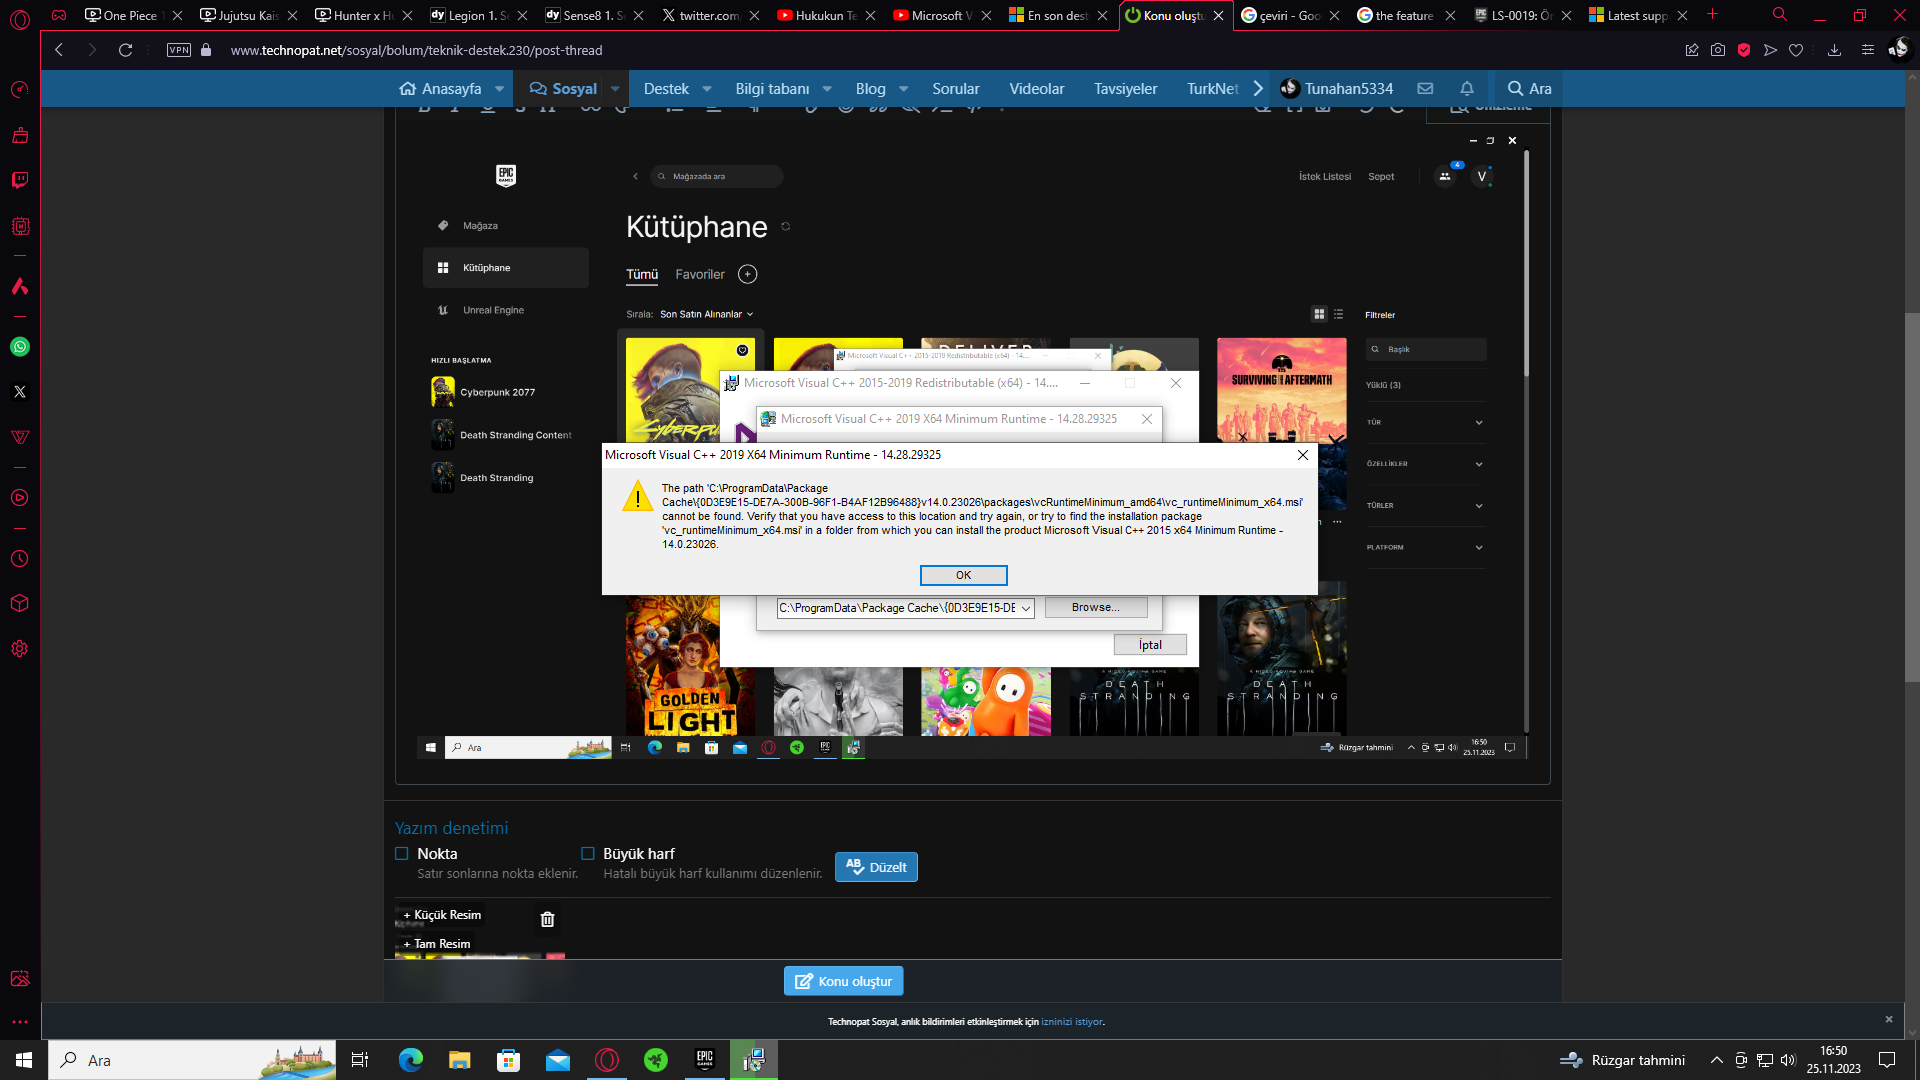
Task: Click the snapshot camera icon in address bar
Action: (x=1718, y=50)
